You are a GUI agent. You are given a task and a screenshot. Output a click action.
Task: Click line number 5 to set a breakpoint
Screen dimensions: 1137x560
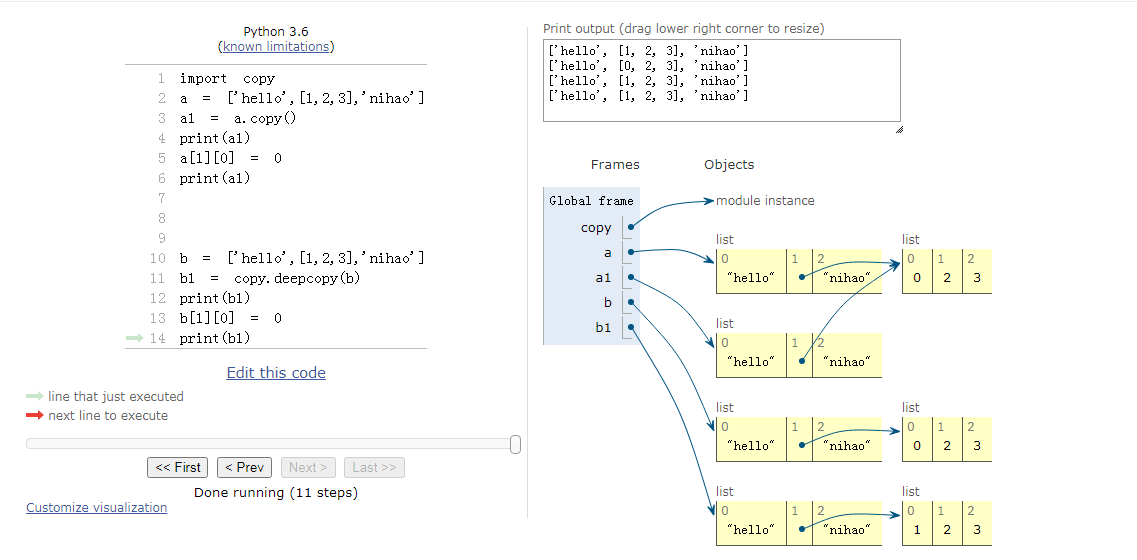pyautogui.click(x=161, y=158)
